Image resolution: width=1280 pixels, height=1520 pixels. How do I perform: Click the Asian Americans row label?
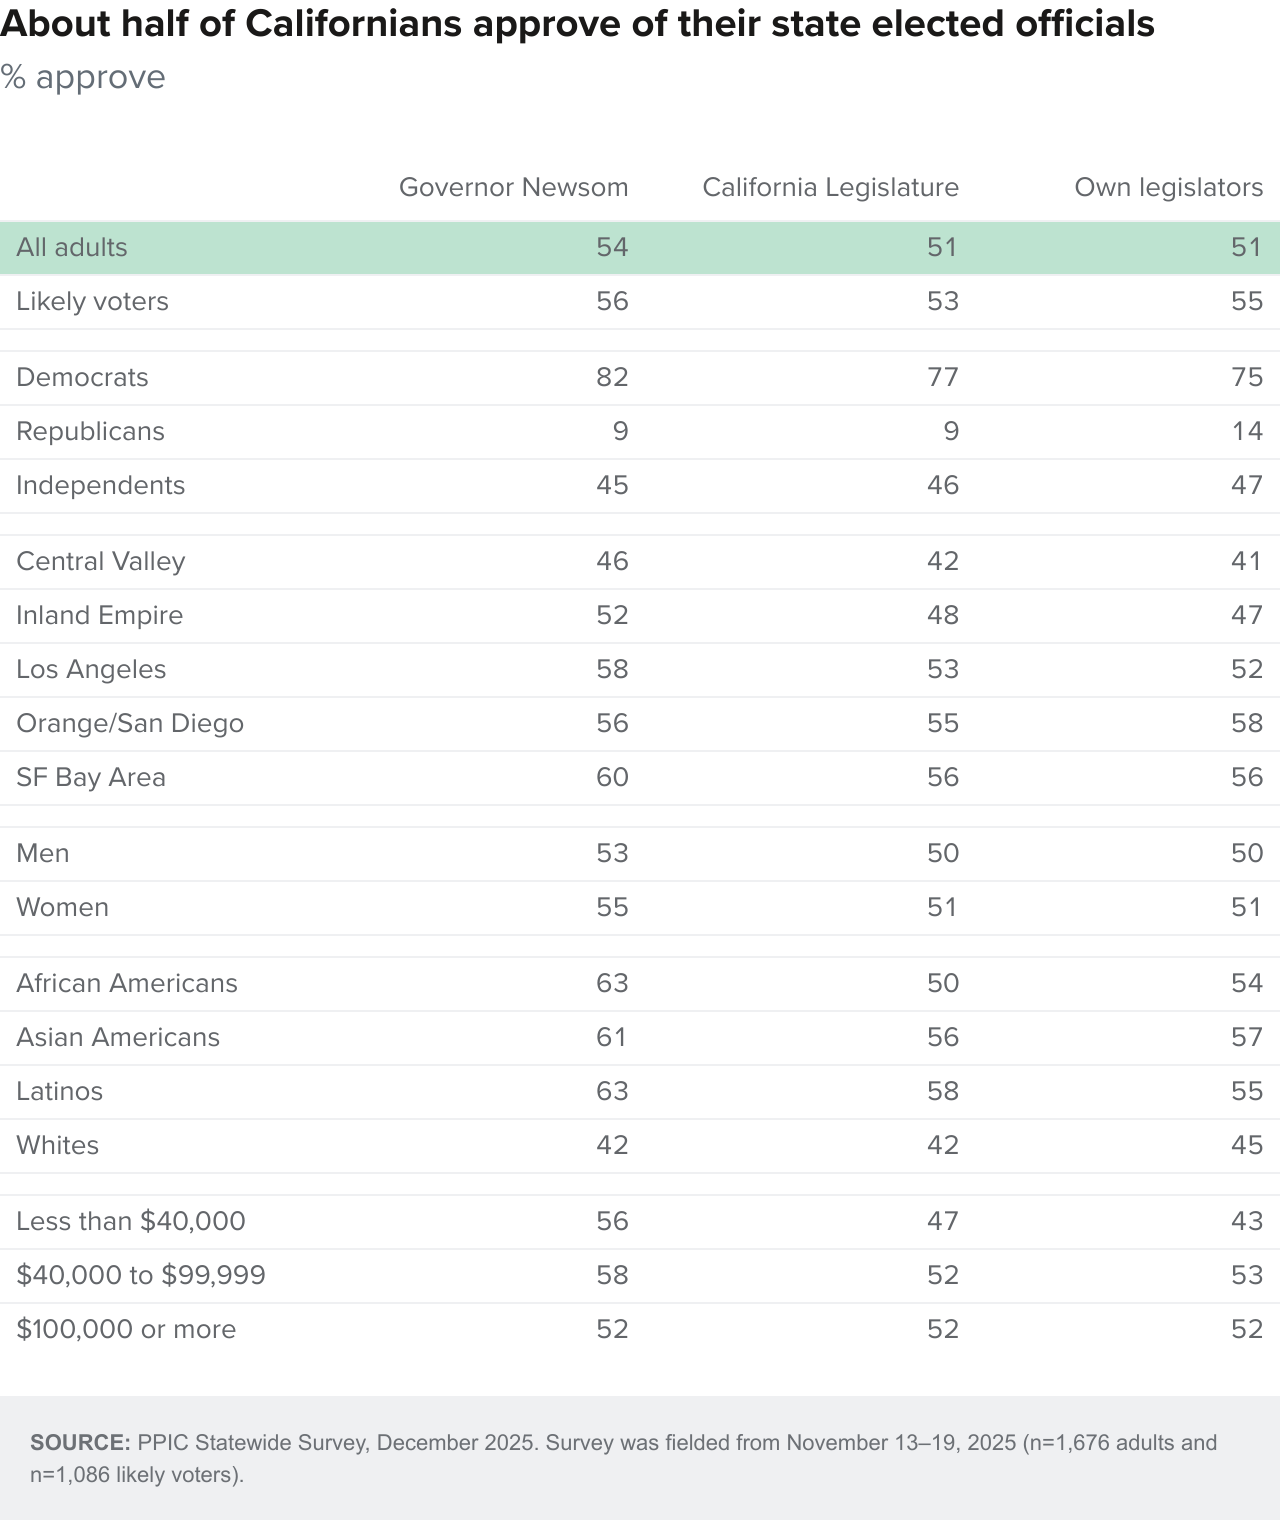coord(118,1037)
